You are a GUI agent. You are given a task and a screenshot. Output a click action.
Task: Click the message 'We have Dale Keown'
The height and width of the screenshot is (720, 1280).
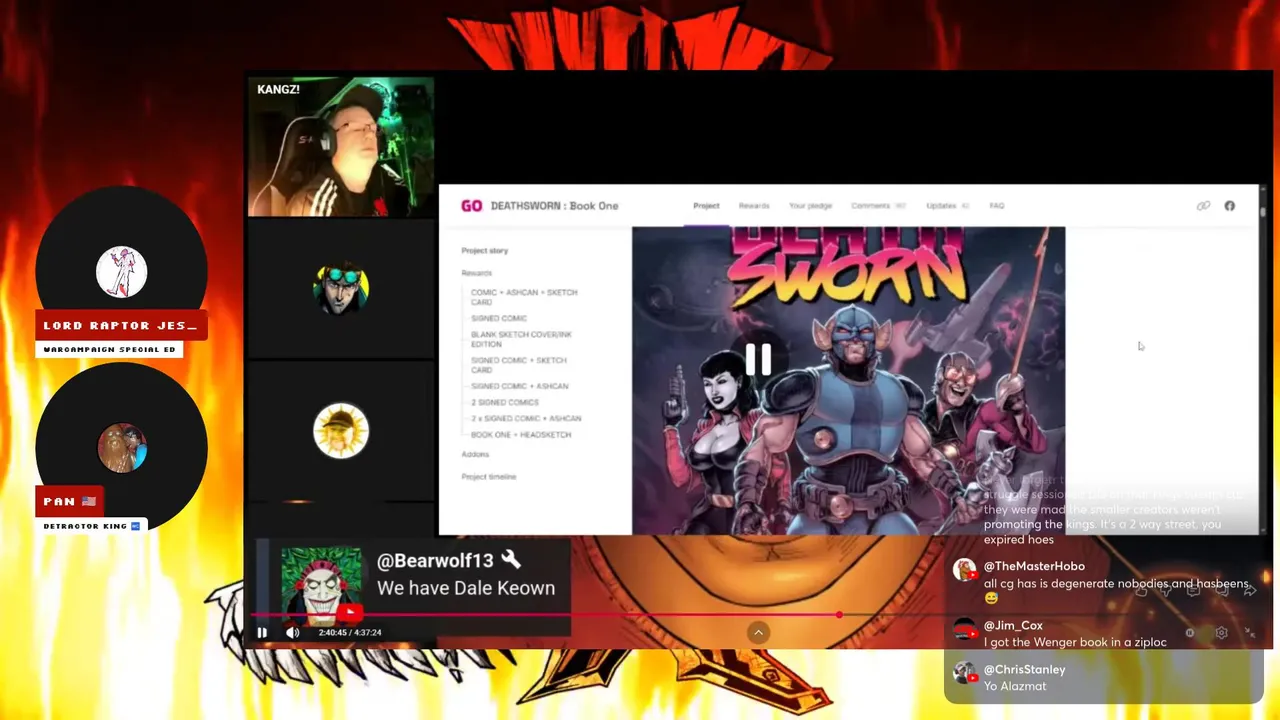coord(466,588)
